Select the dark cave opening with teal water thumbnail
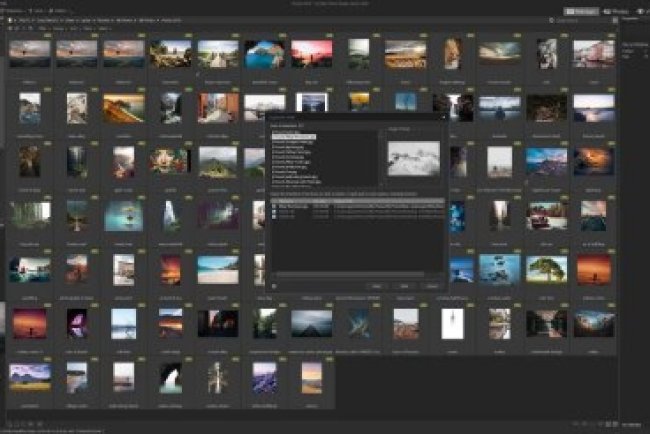This screenshot has height=434, width=650. point(171,378)
